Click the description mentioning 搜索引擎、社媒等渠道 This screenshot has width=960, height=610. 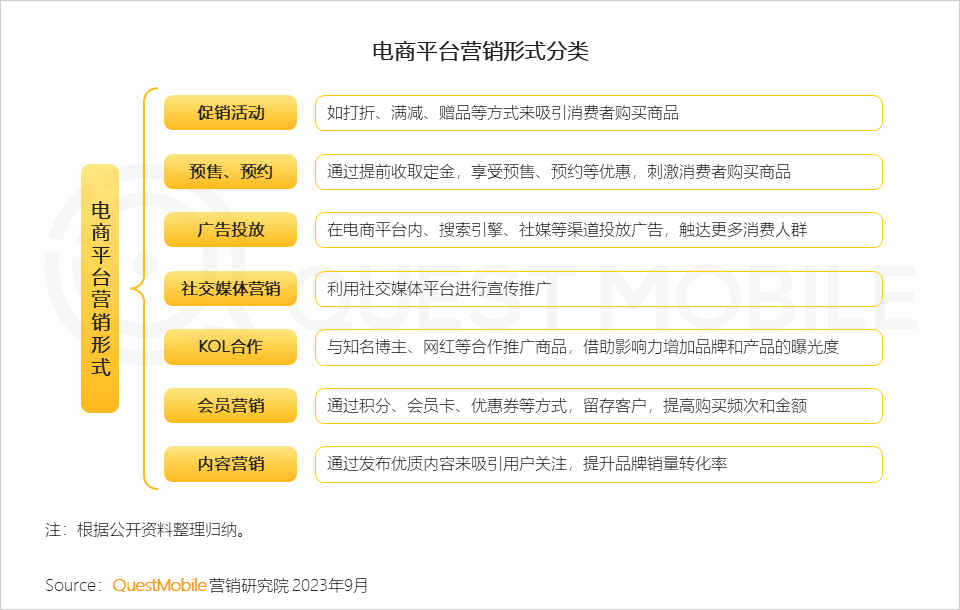pyautogui.click(x=598, y=230)
